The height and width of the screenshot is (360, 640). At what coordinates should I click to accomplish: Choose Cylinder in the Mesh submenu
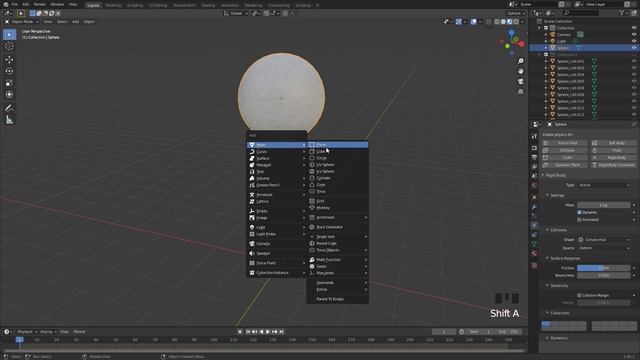338,178
